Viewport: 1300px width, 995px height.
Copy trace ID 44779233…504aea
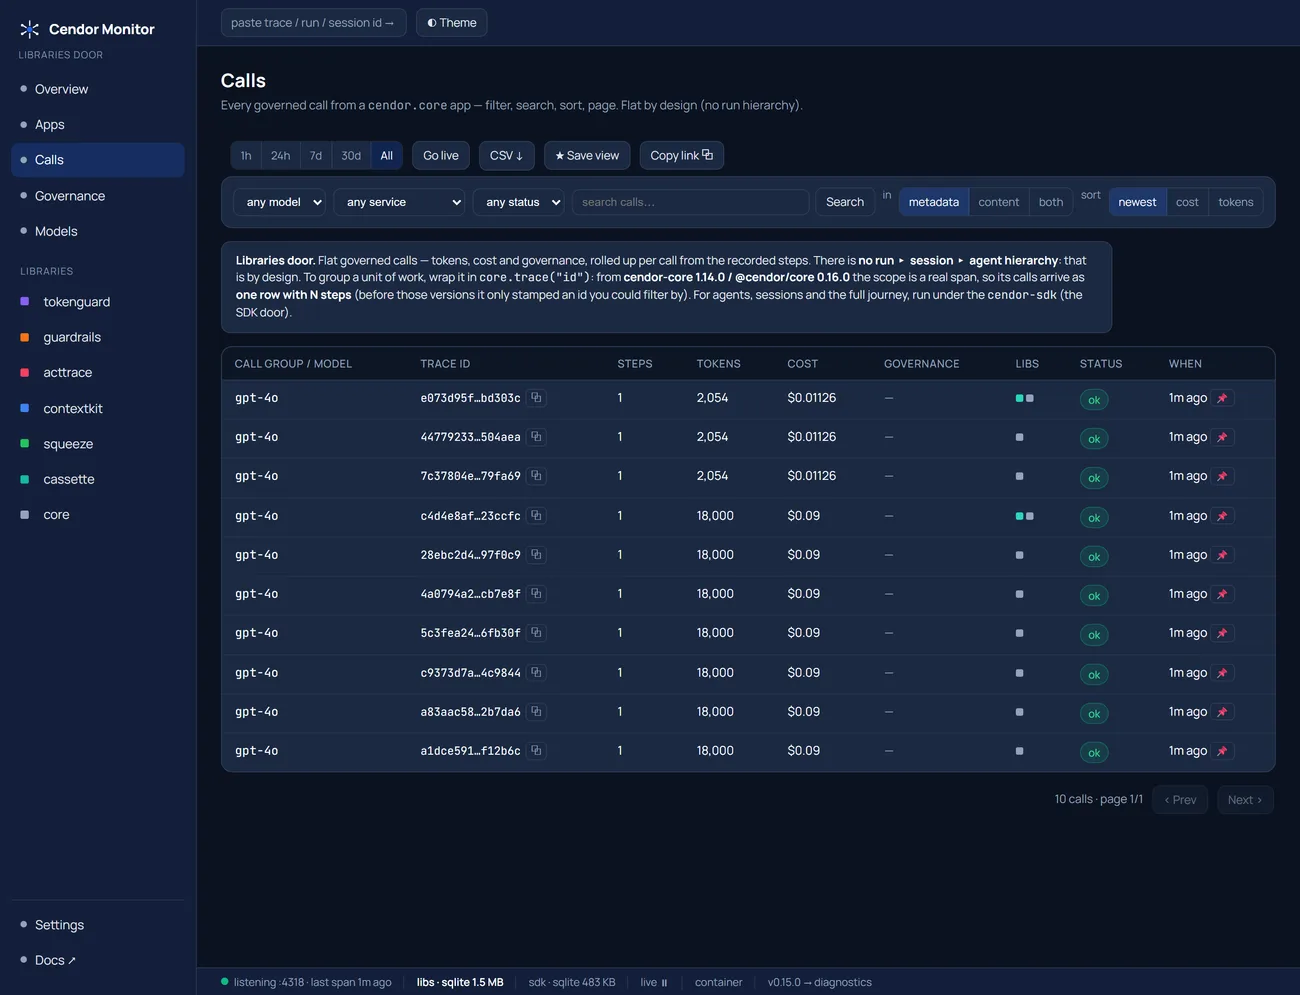pos(536,437)
